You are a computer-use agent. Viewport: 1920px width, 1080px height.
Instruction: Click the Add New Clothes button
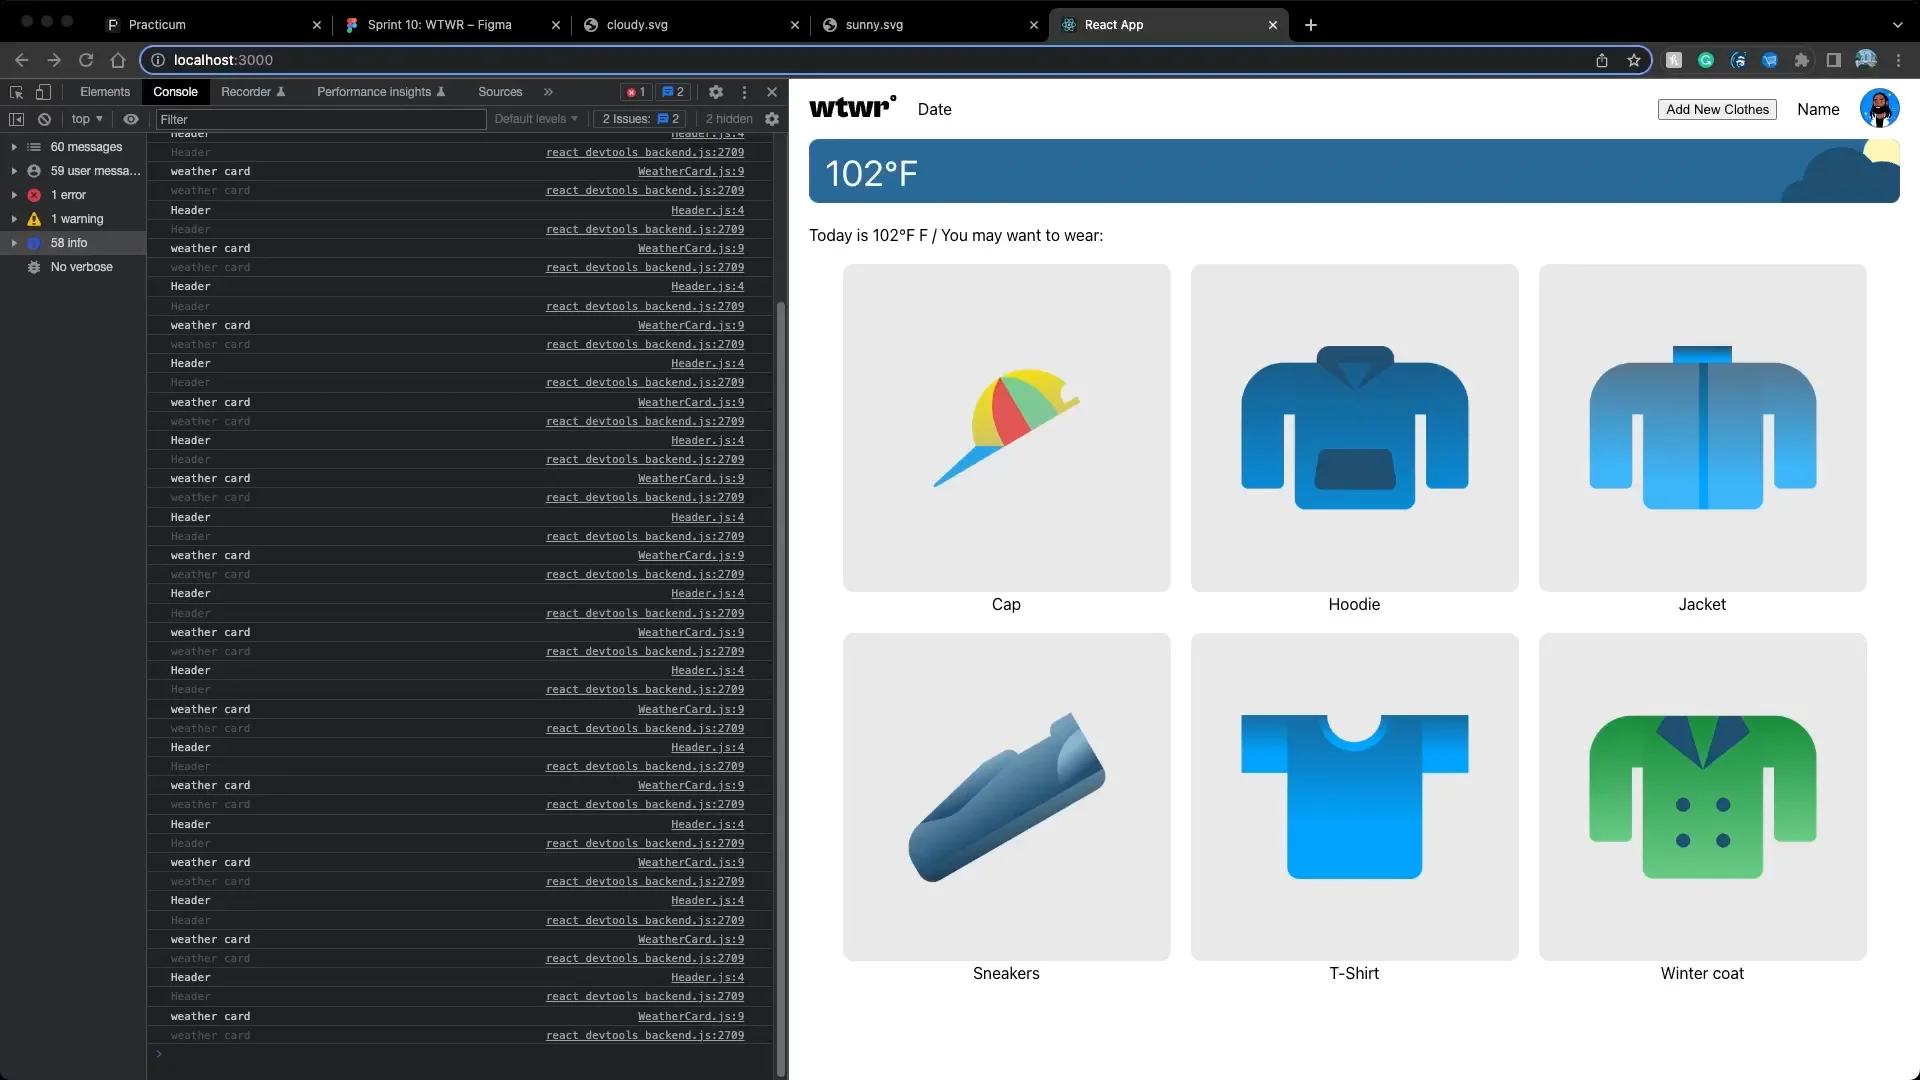(1716, 109)
